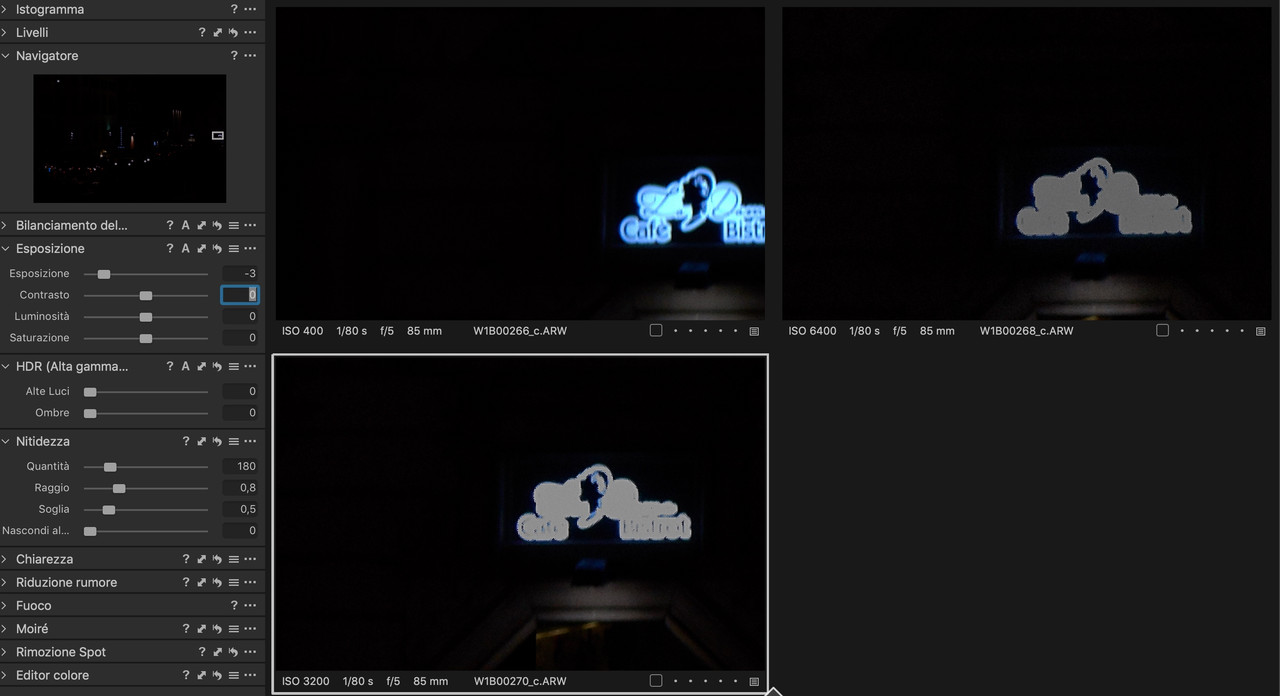Click the Ombre slider handle
Viewport: 1280px width, 696px height.
(90, 413)
